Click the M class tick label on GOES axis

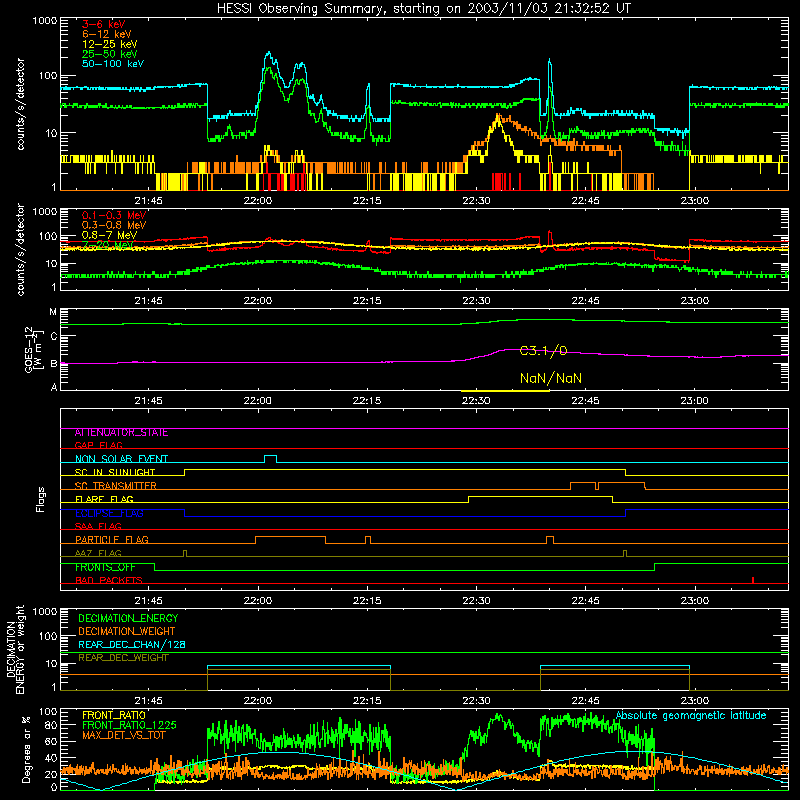click(53, 312)
